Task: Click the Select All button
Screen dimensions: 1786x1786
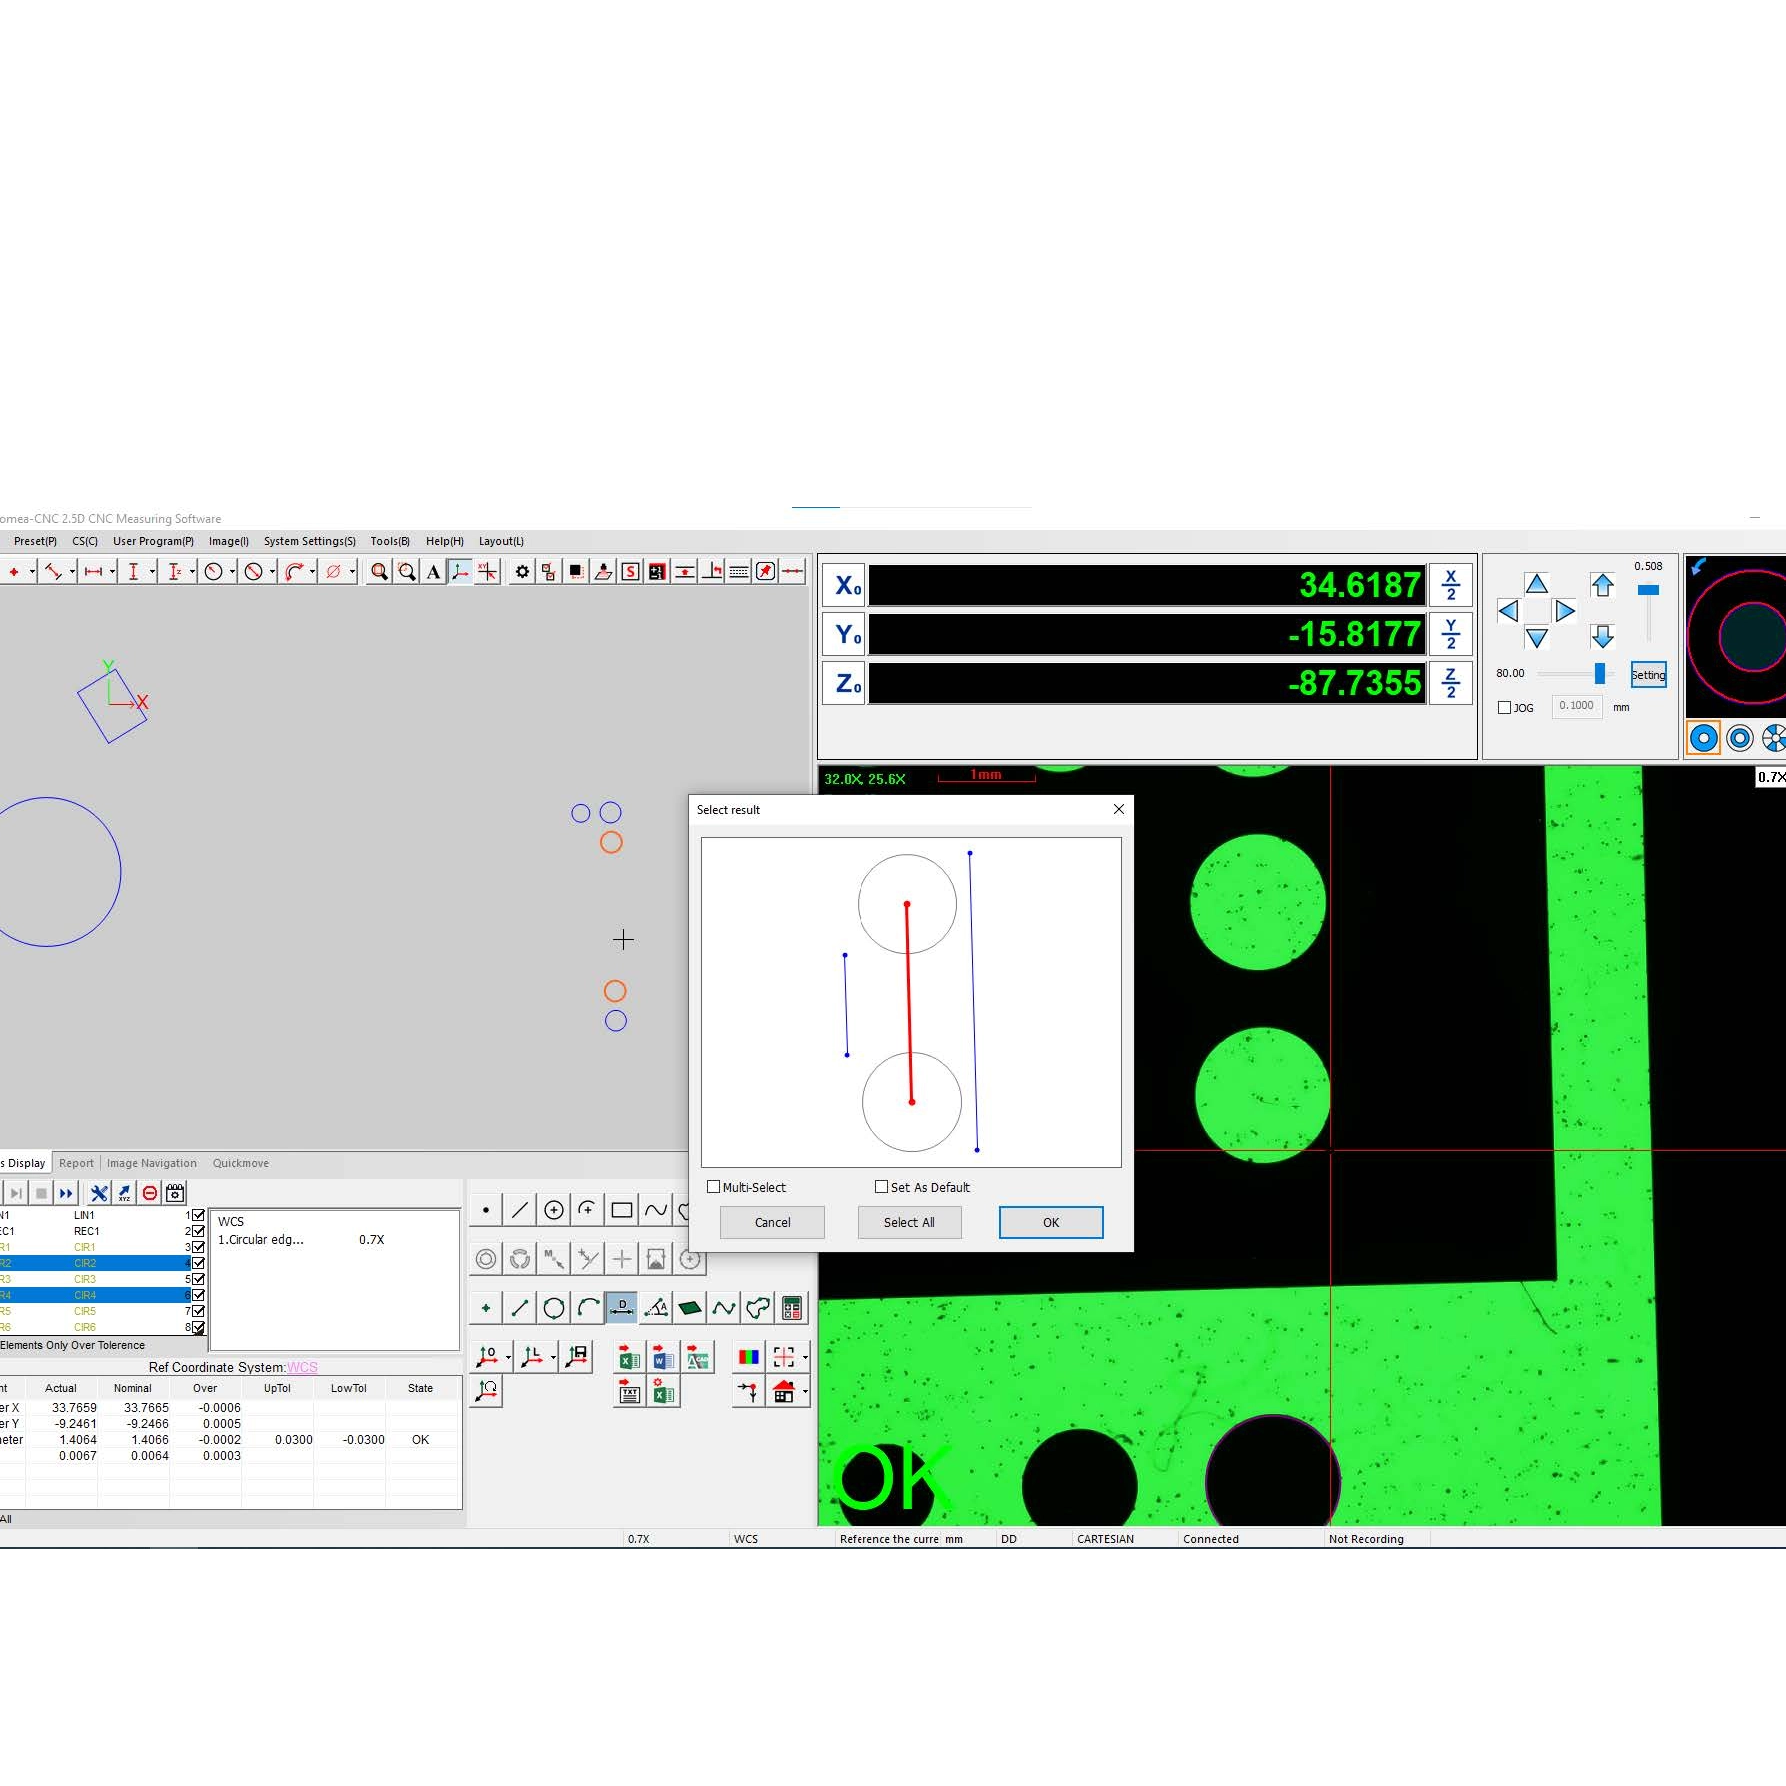Action: click(x=908, y=1222)
